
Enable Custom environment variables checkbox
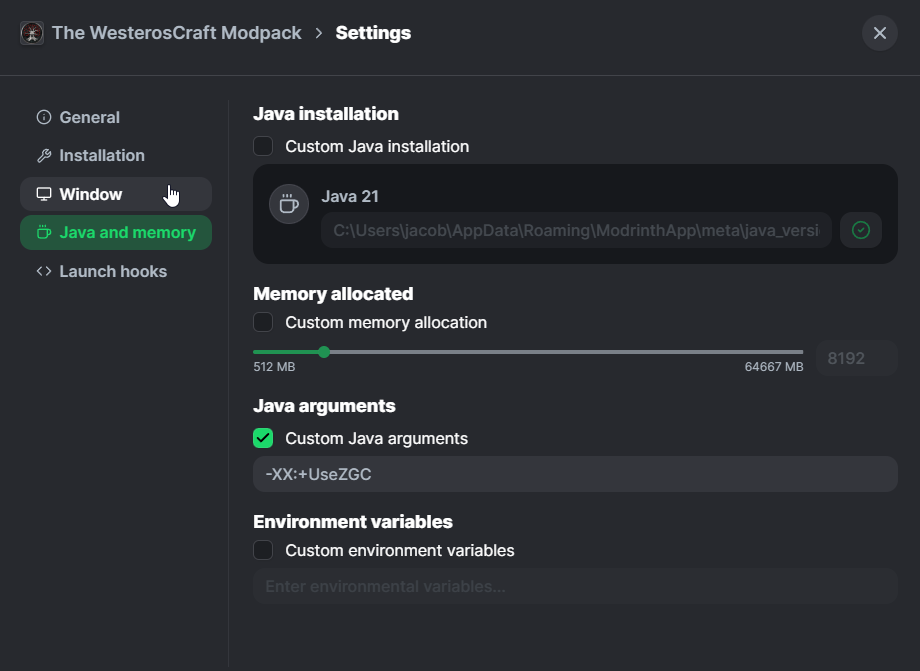[x=263, y=550]
